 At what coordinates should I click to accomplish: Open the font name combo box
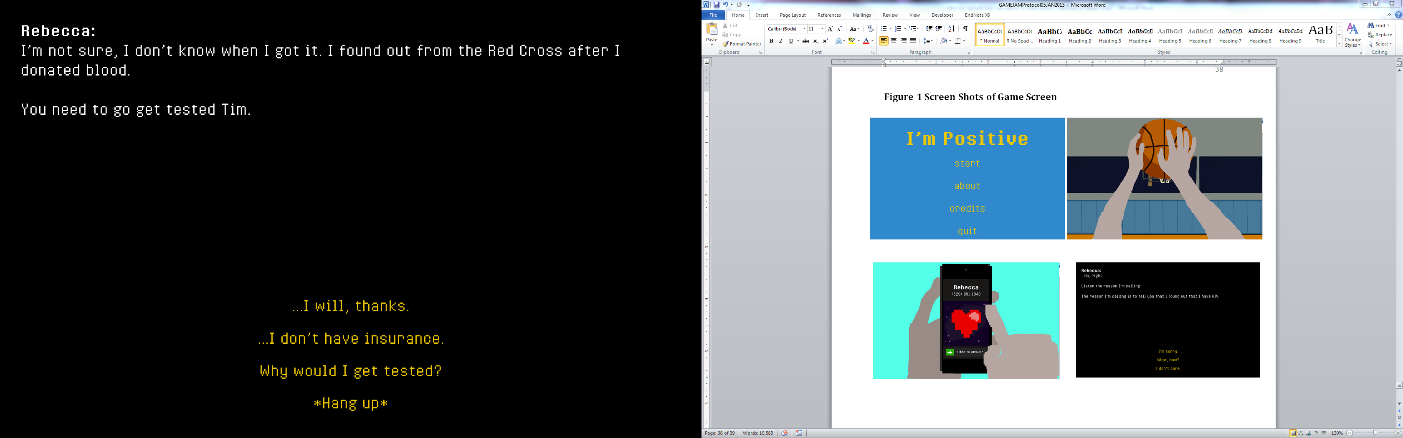pyautogui.click(x=786, y=29)
